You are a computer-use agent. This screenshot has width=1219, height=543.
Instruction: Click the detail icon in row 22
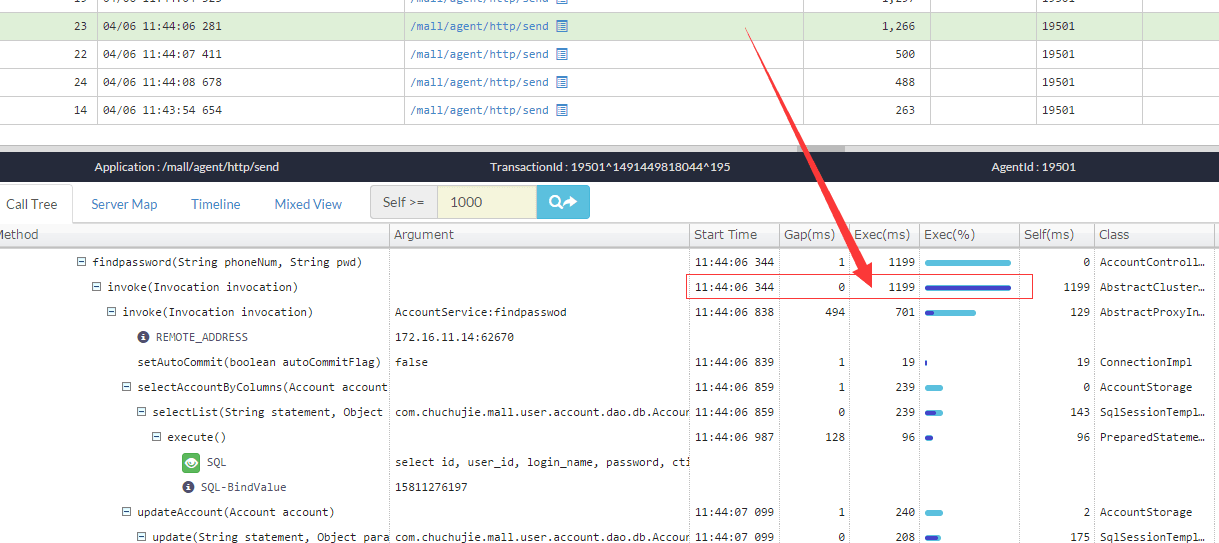point(562,54)
